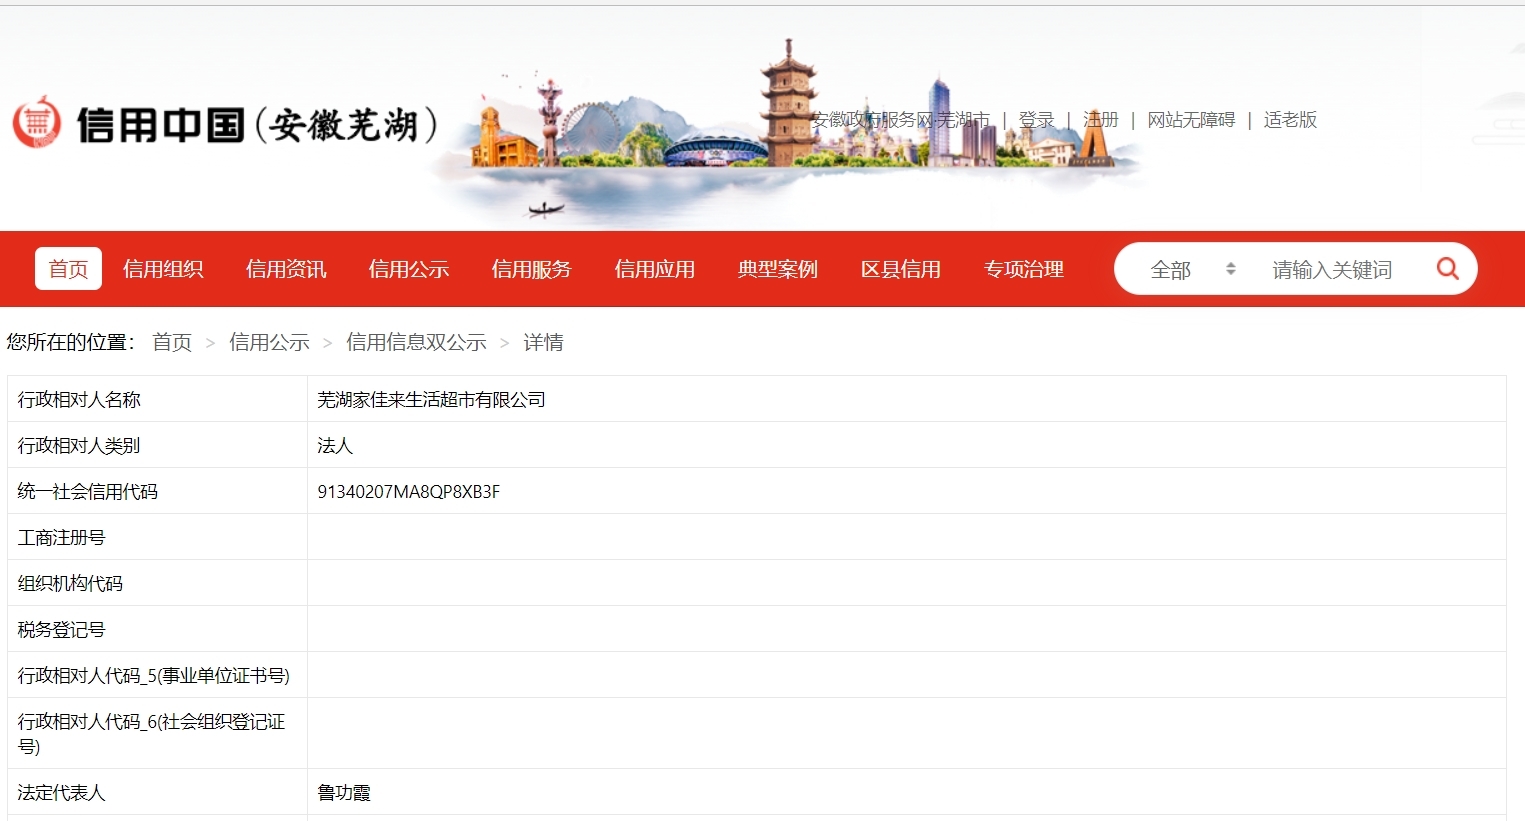The height and width of the screenshot is (821, 1525).
Task: Go to the 信用资讯 menu item
Action: point(286,268)
